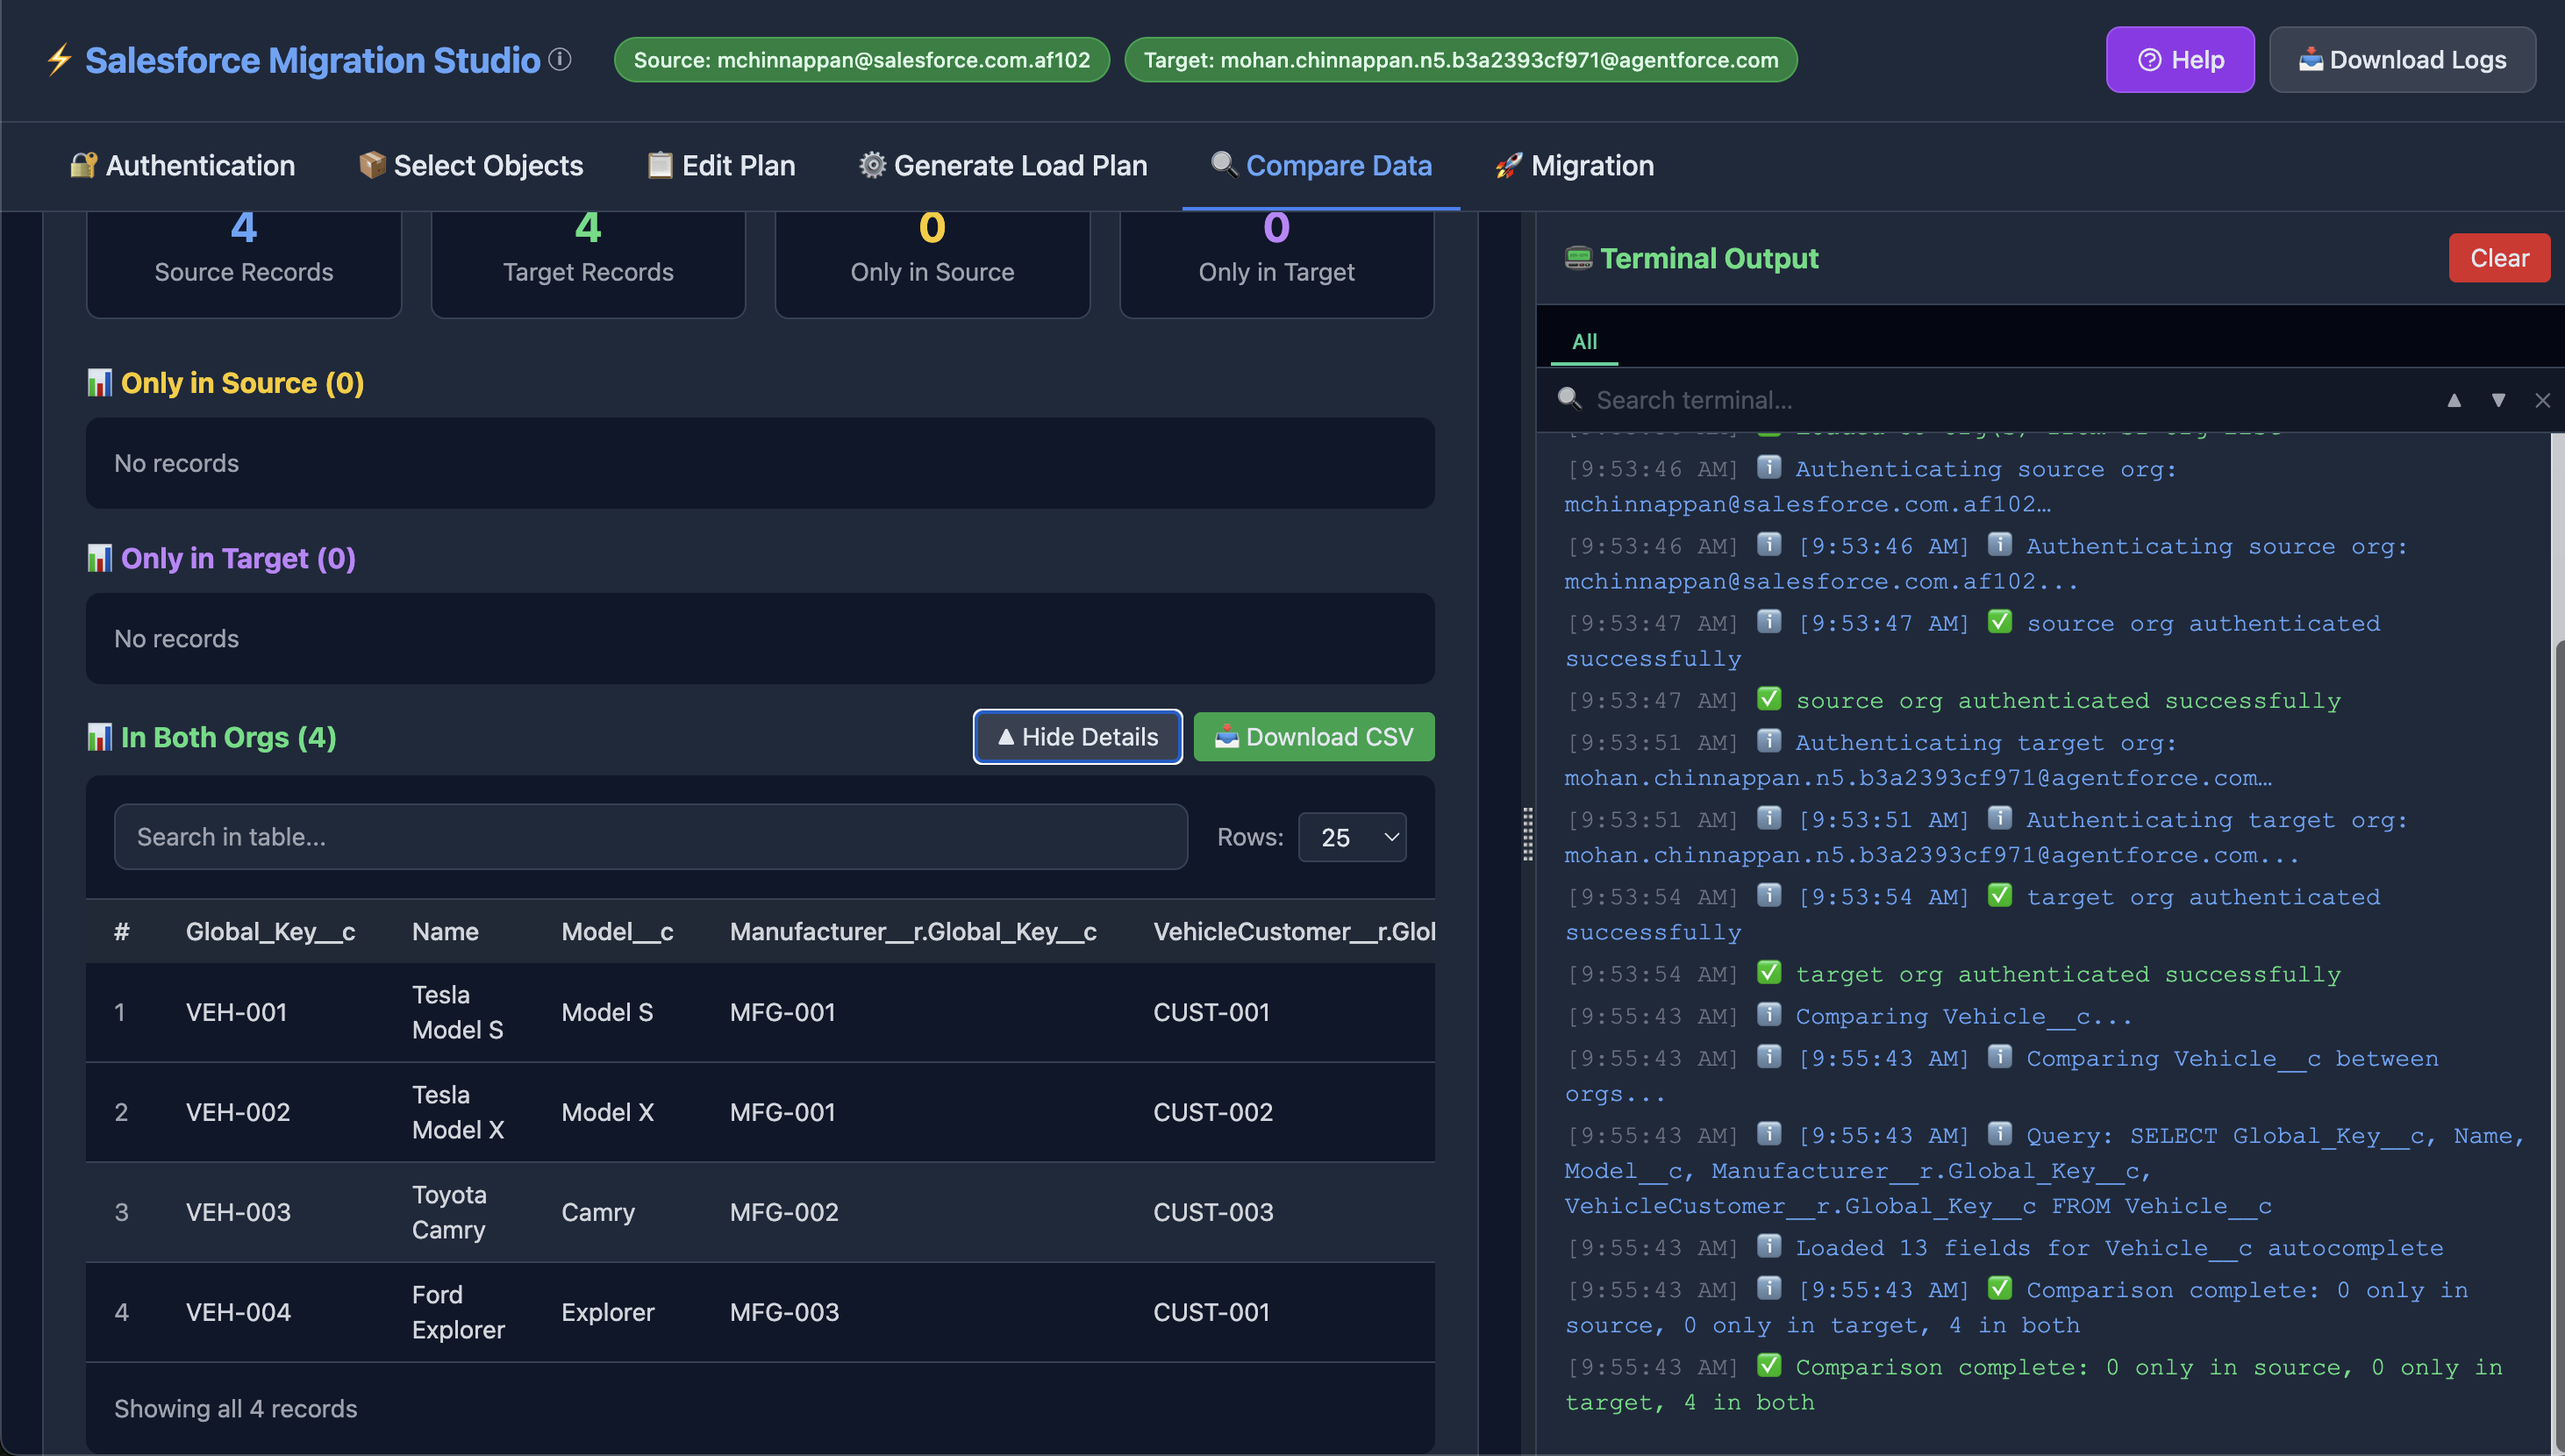Image resolution: width=2565 pixels, height=1456 pixels.
Task: Click the MFG-003 manufacturer cell
Action: (x=784, y=1312)
